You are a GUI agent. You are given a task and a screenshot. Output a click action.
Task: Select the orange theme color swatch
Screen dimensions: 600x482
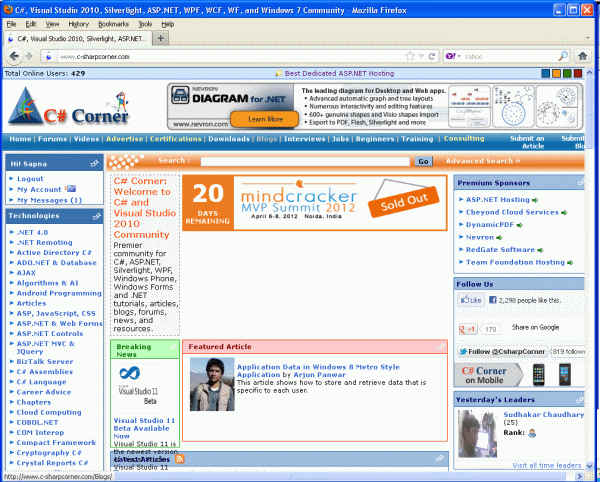coord(556,73)
